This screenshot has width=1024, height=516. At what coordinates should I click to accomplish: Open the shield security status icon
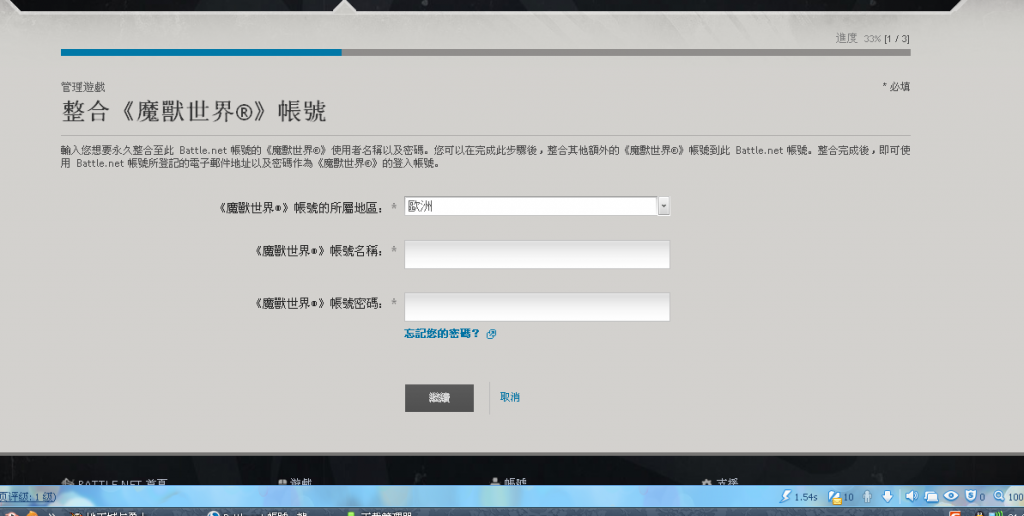coord(970,496)
